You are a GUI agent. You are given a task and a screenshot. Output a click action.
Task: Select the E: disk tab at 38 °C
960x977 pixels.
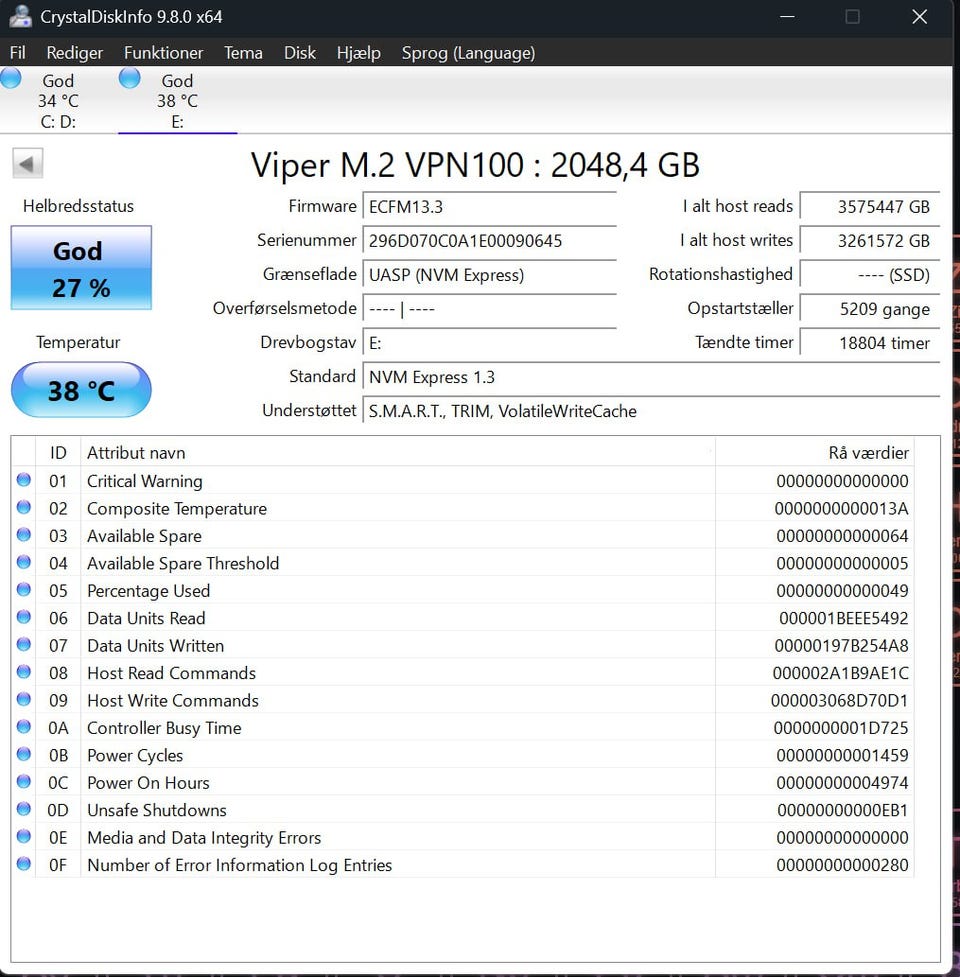177,101
